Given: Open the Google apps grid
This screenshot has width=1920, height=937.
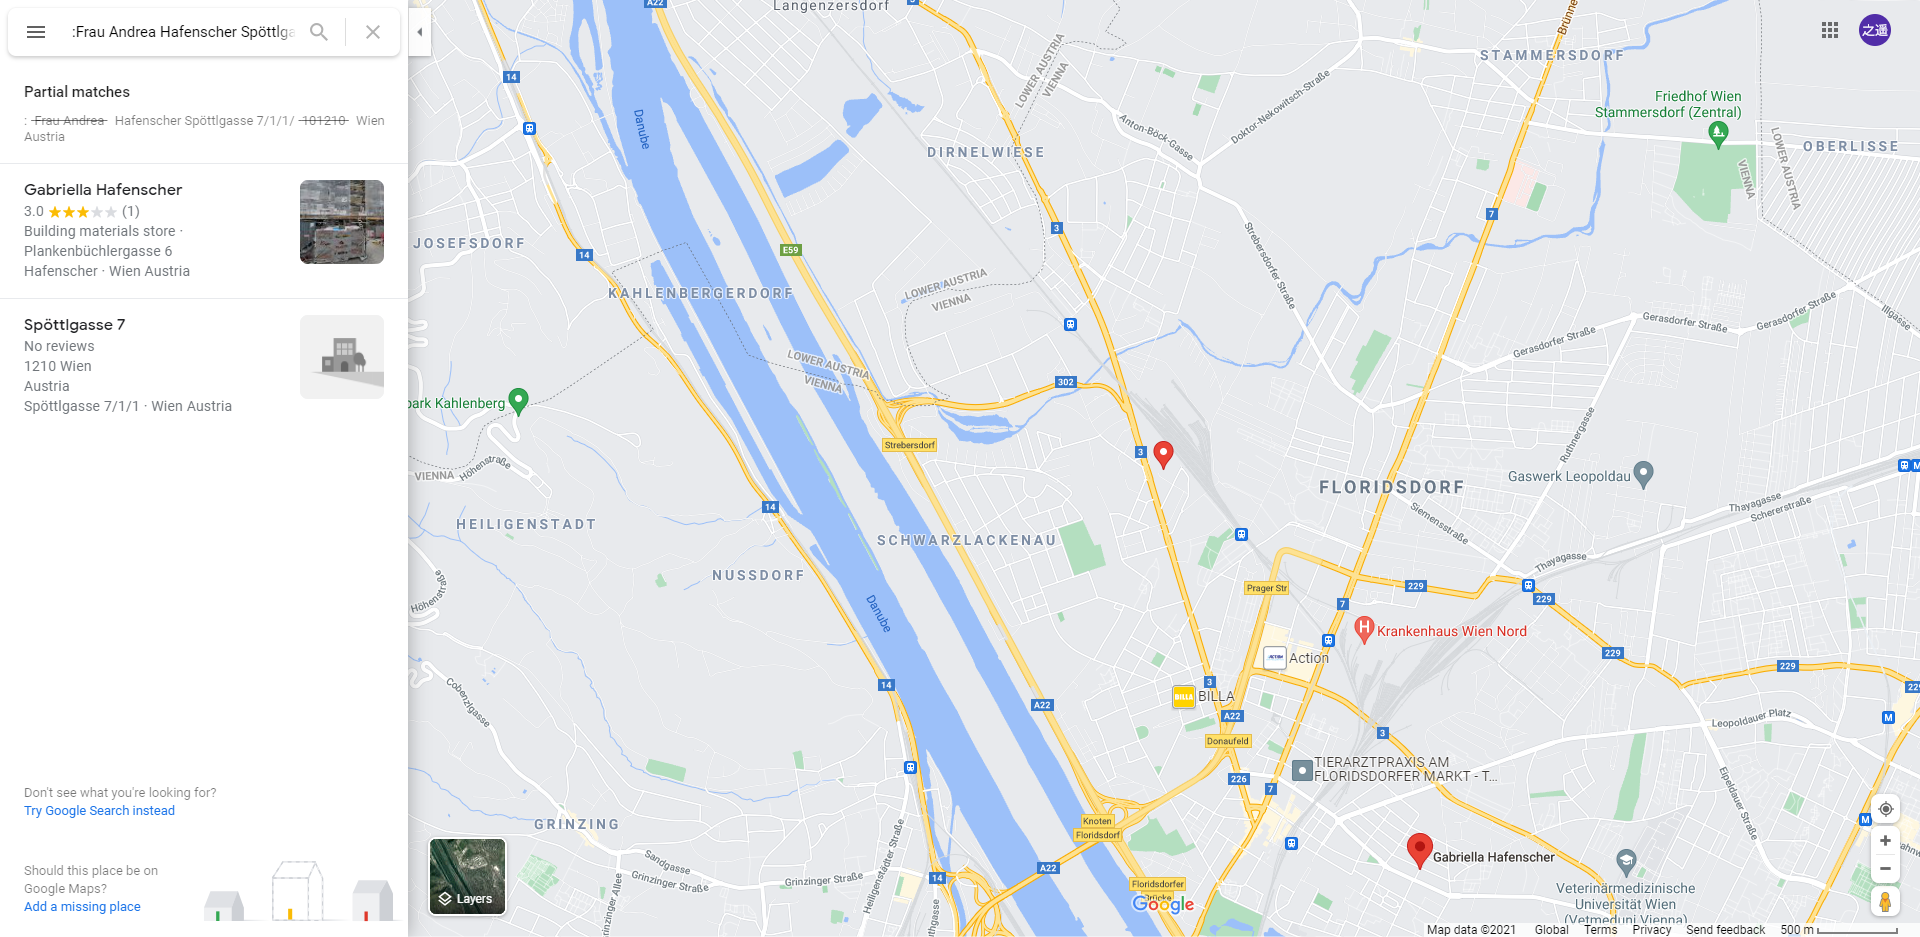Looking at the screenshot, I should click(1830, 30).
